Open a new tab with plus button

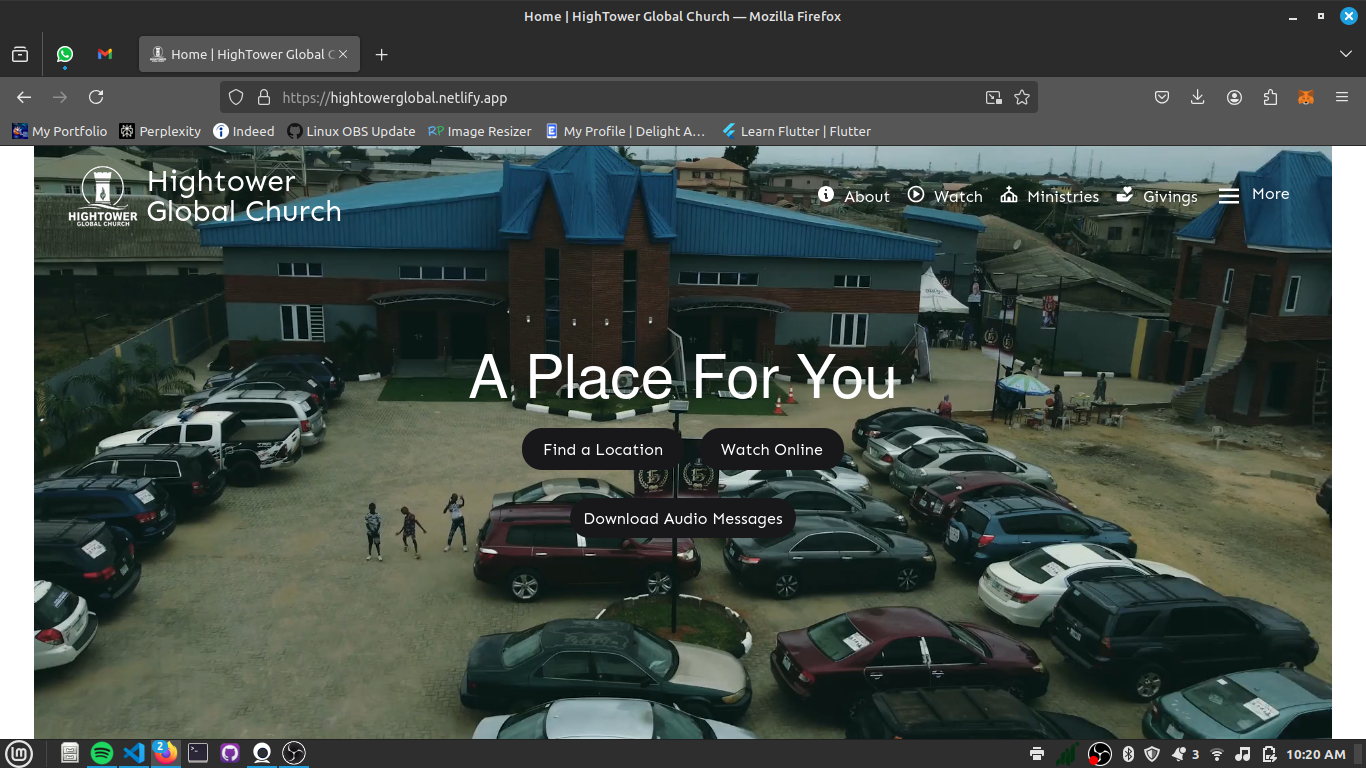381,54
